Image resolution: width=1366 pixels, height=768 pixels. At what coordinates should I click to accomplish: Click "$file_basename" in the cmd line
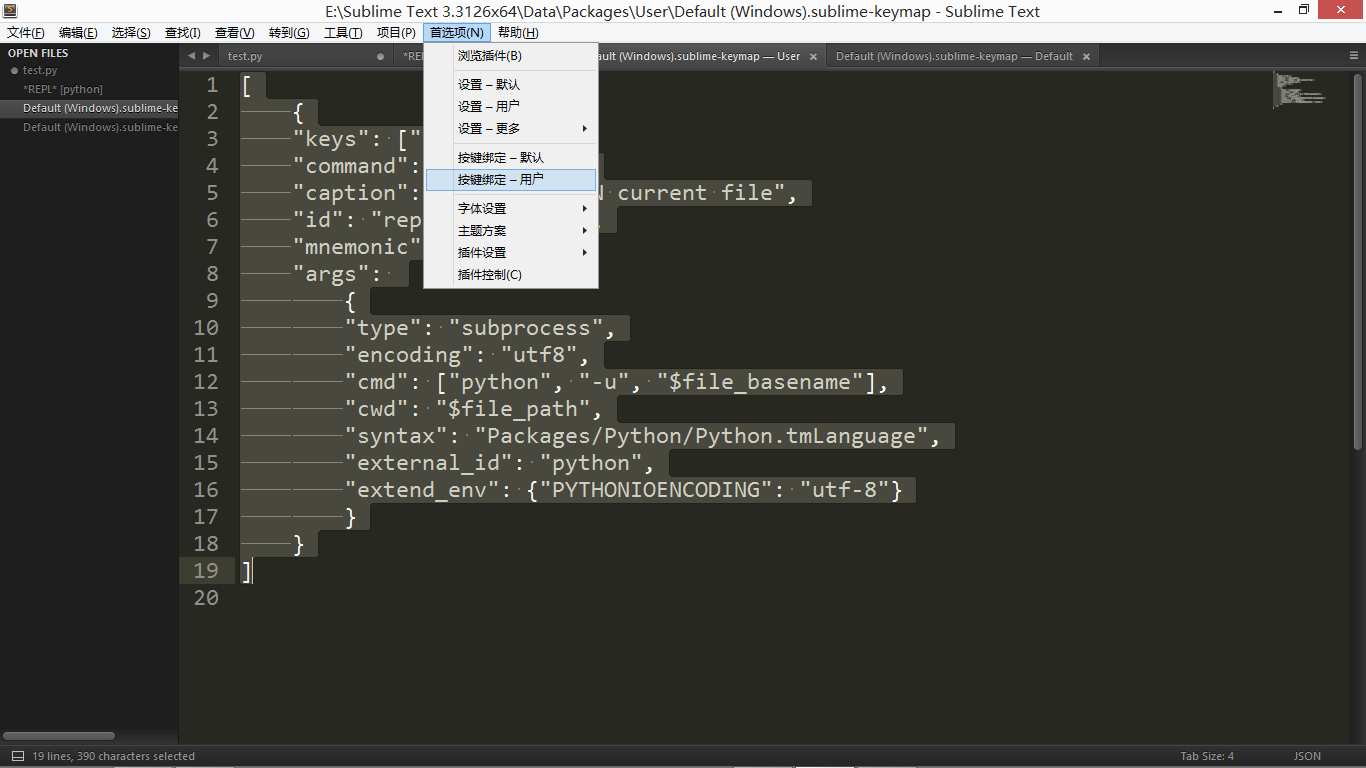tap(760, 382)
